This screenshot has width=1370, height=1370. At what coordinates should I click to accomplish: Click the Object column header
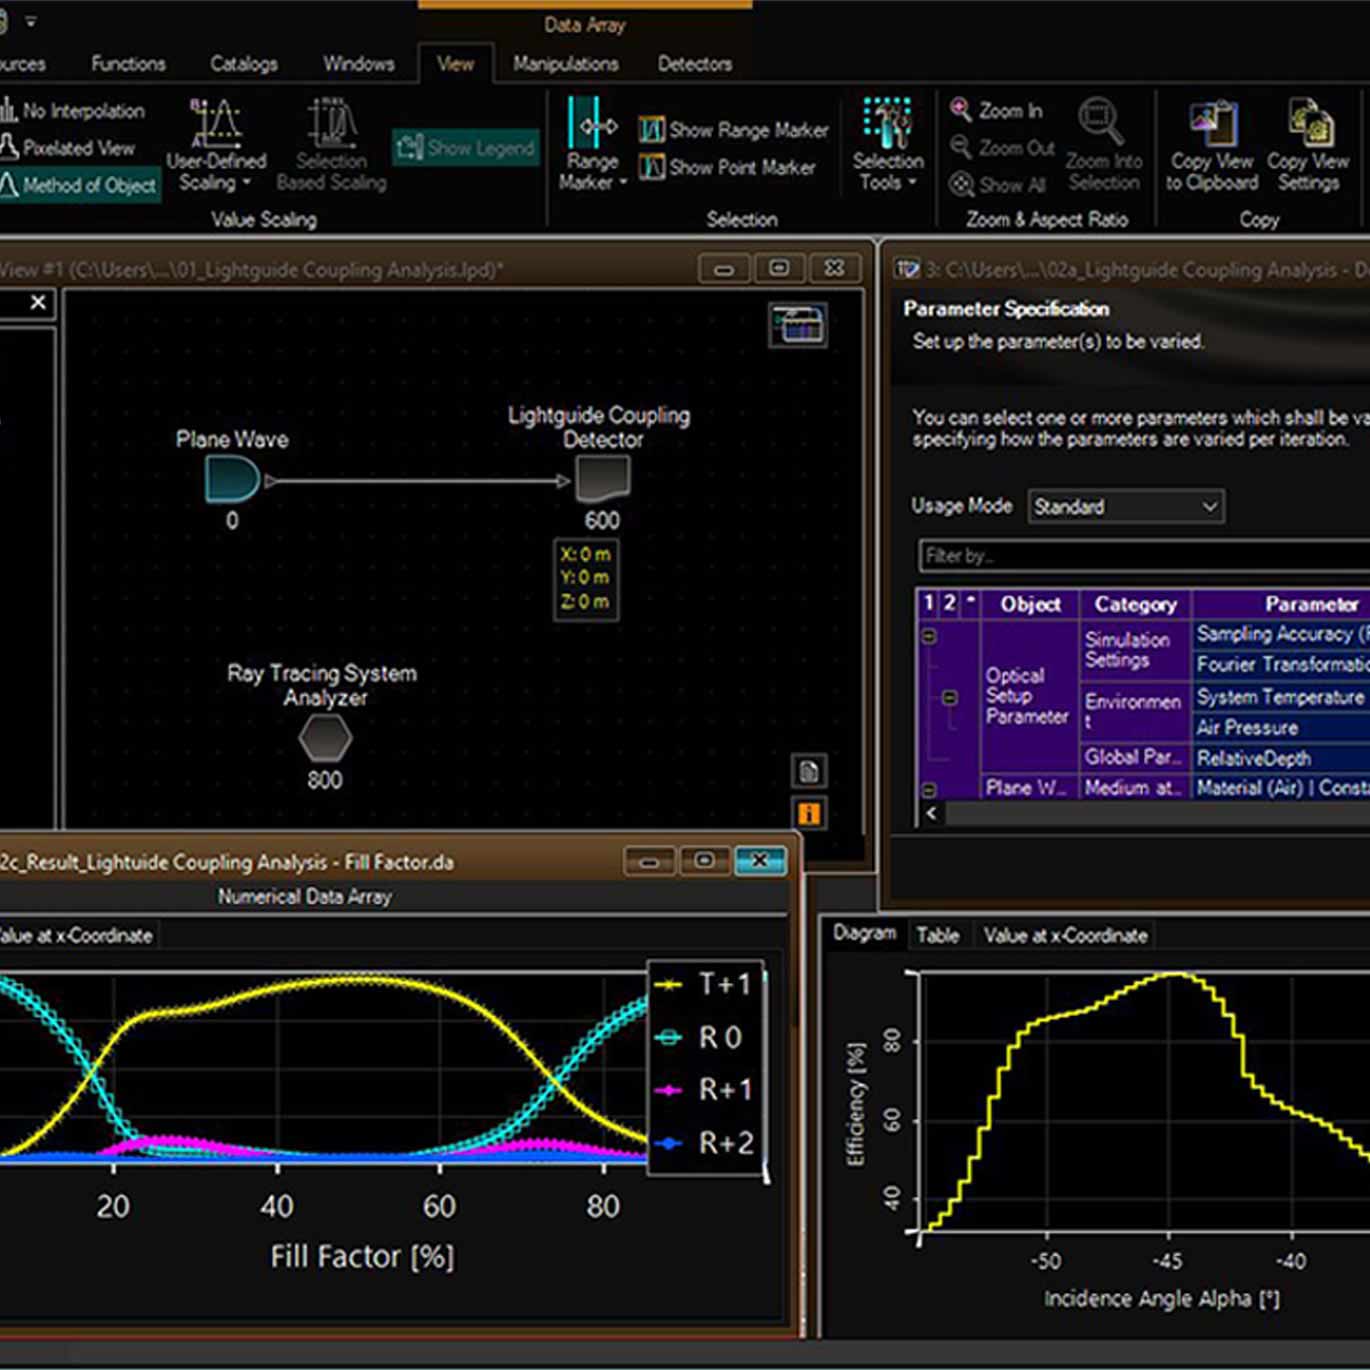click(1030, 604)
